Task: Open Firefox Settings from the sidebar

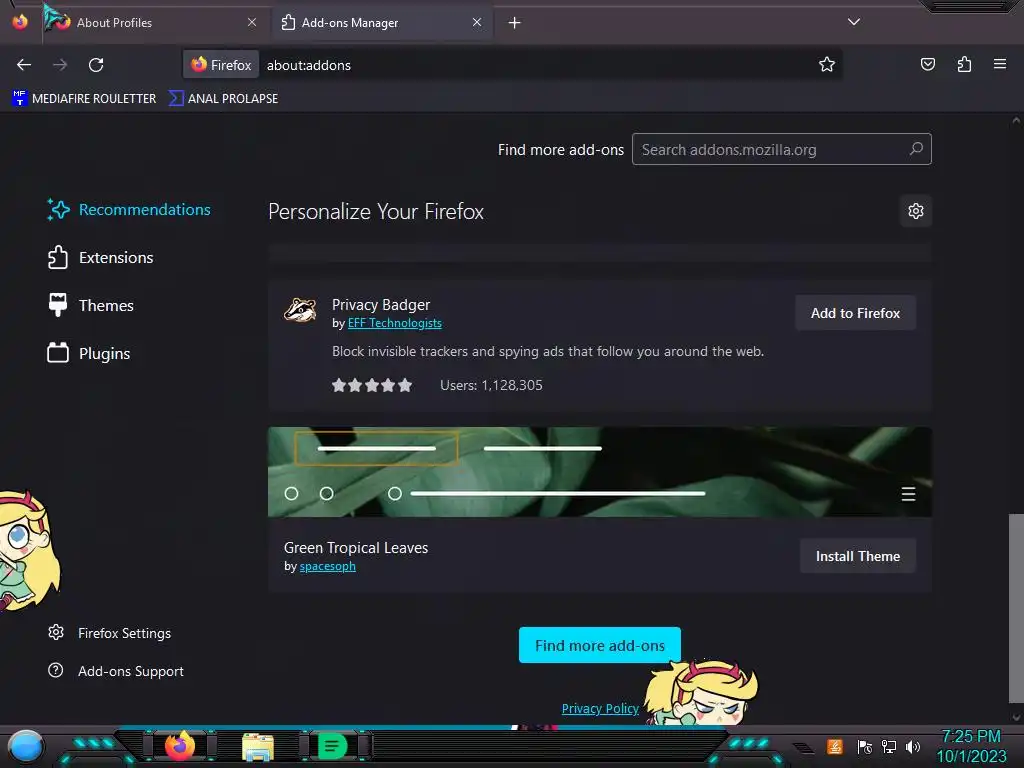Action: [x=110, y=633]
